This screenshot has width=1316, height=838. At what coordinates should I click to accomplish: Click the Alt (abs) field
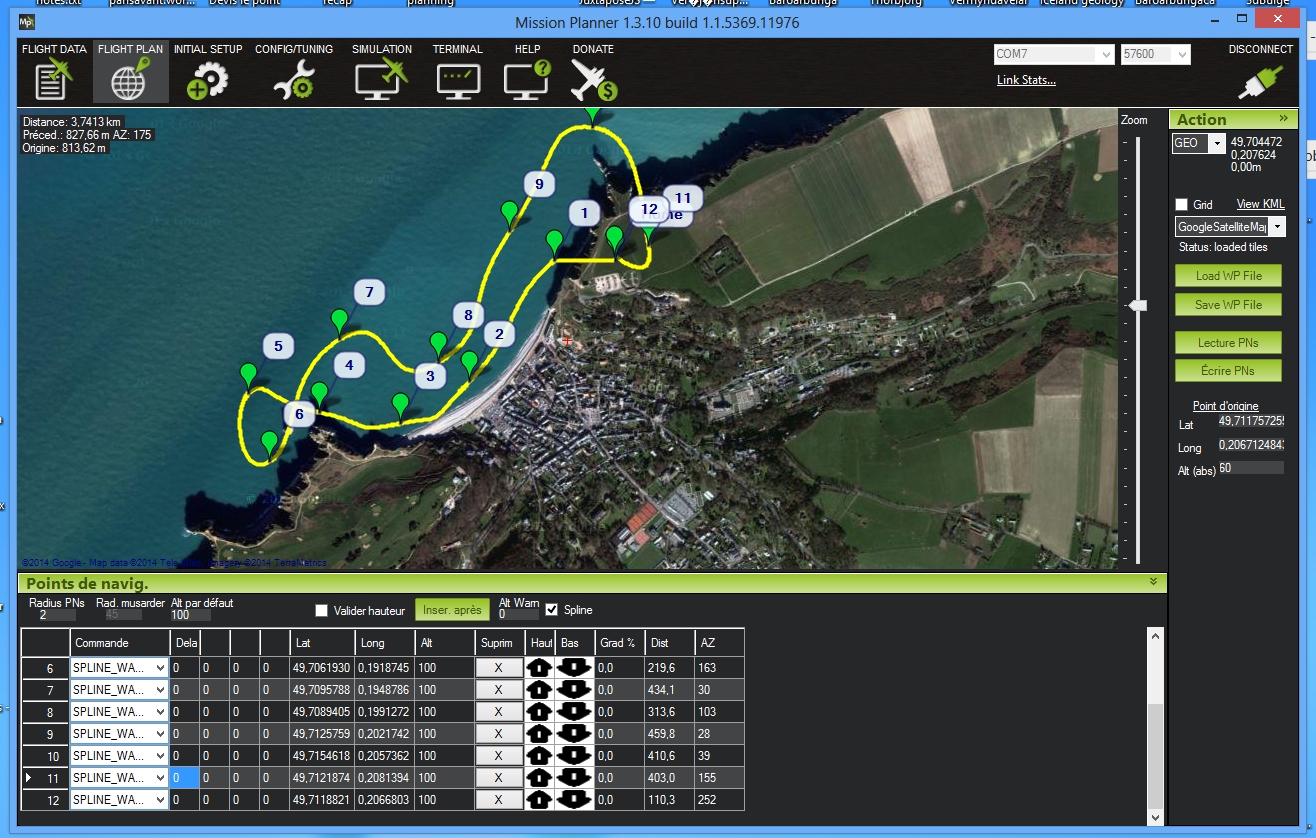tap(1250, 468)
